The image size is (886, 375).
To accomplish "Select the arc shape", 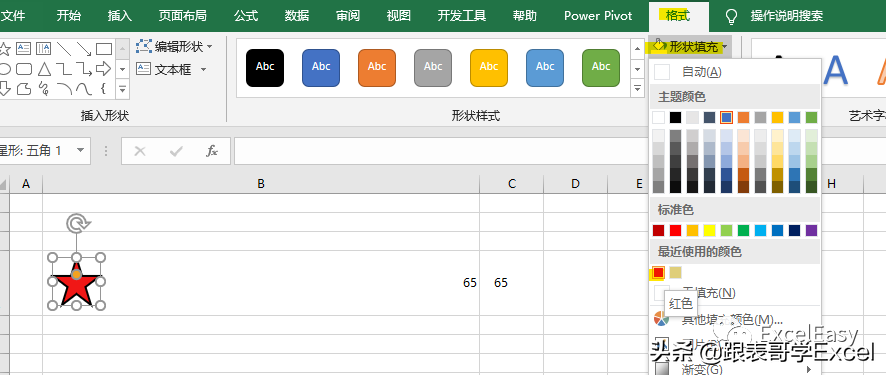I will (64, 89).
